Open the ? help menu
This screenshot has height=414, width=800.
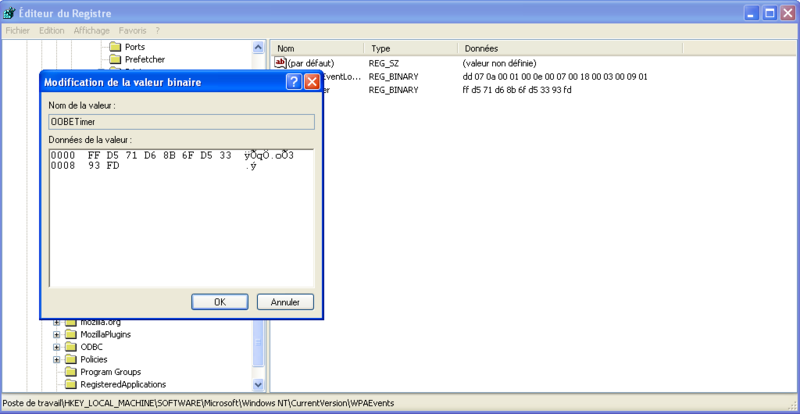point(158,31)
